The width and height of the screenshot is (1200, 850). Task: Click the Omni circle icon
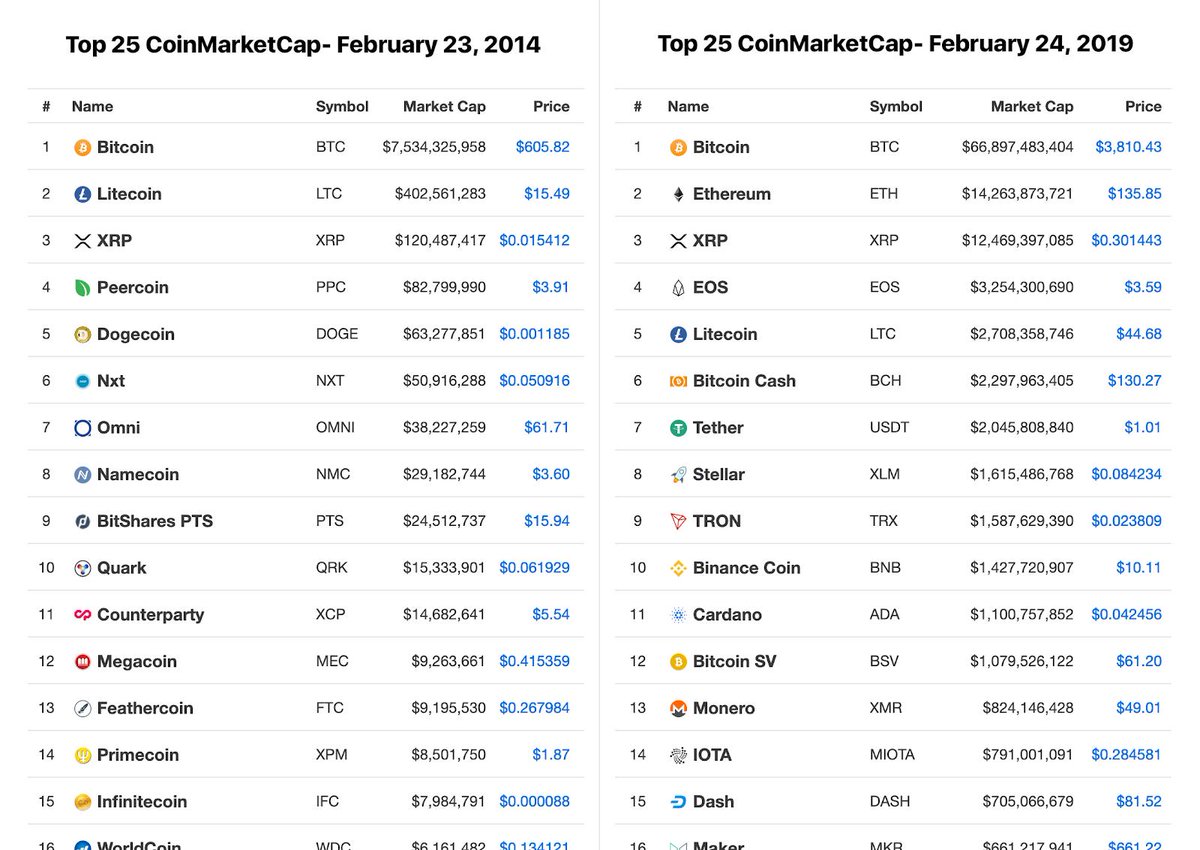(83, 428)
